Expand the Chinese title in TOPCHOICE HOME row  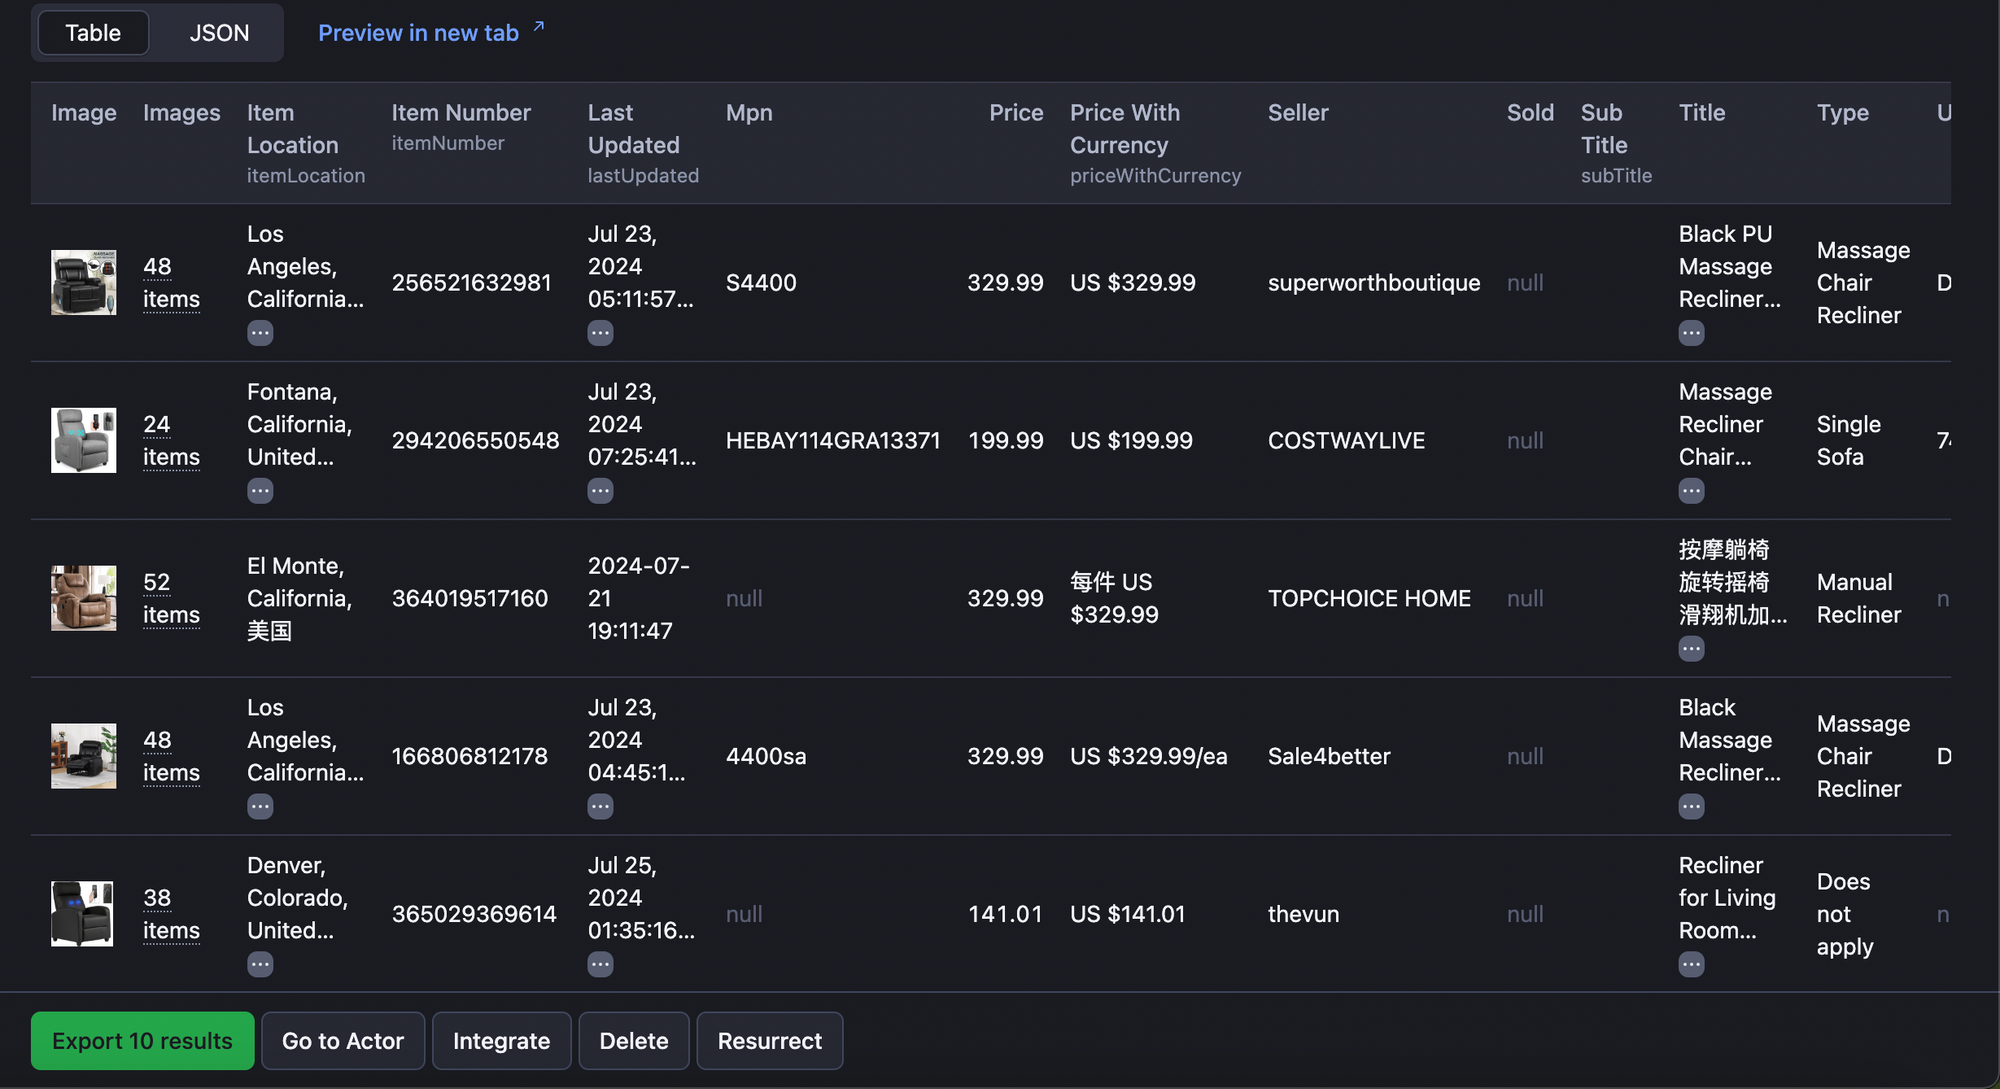click(x=1691, y=648)
